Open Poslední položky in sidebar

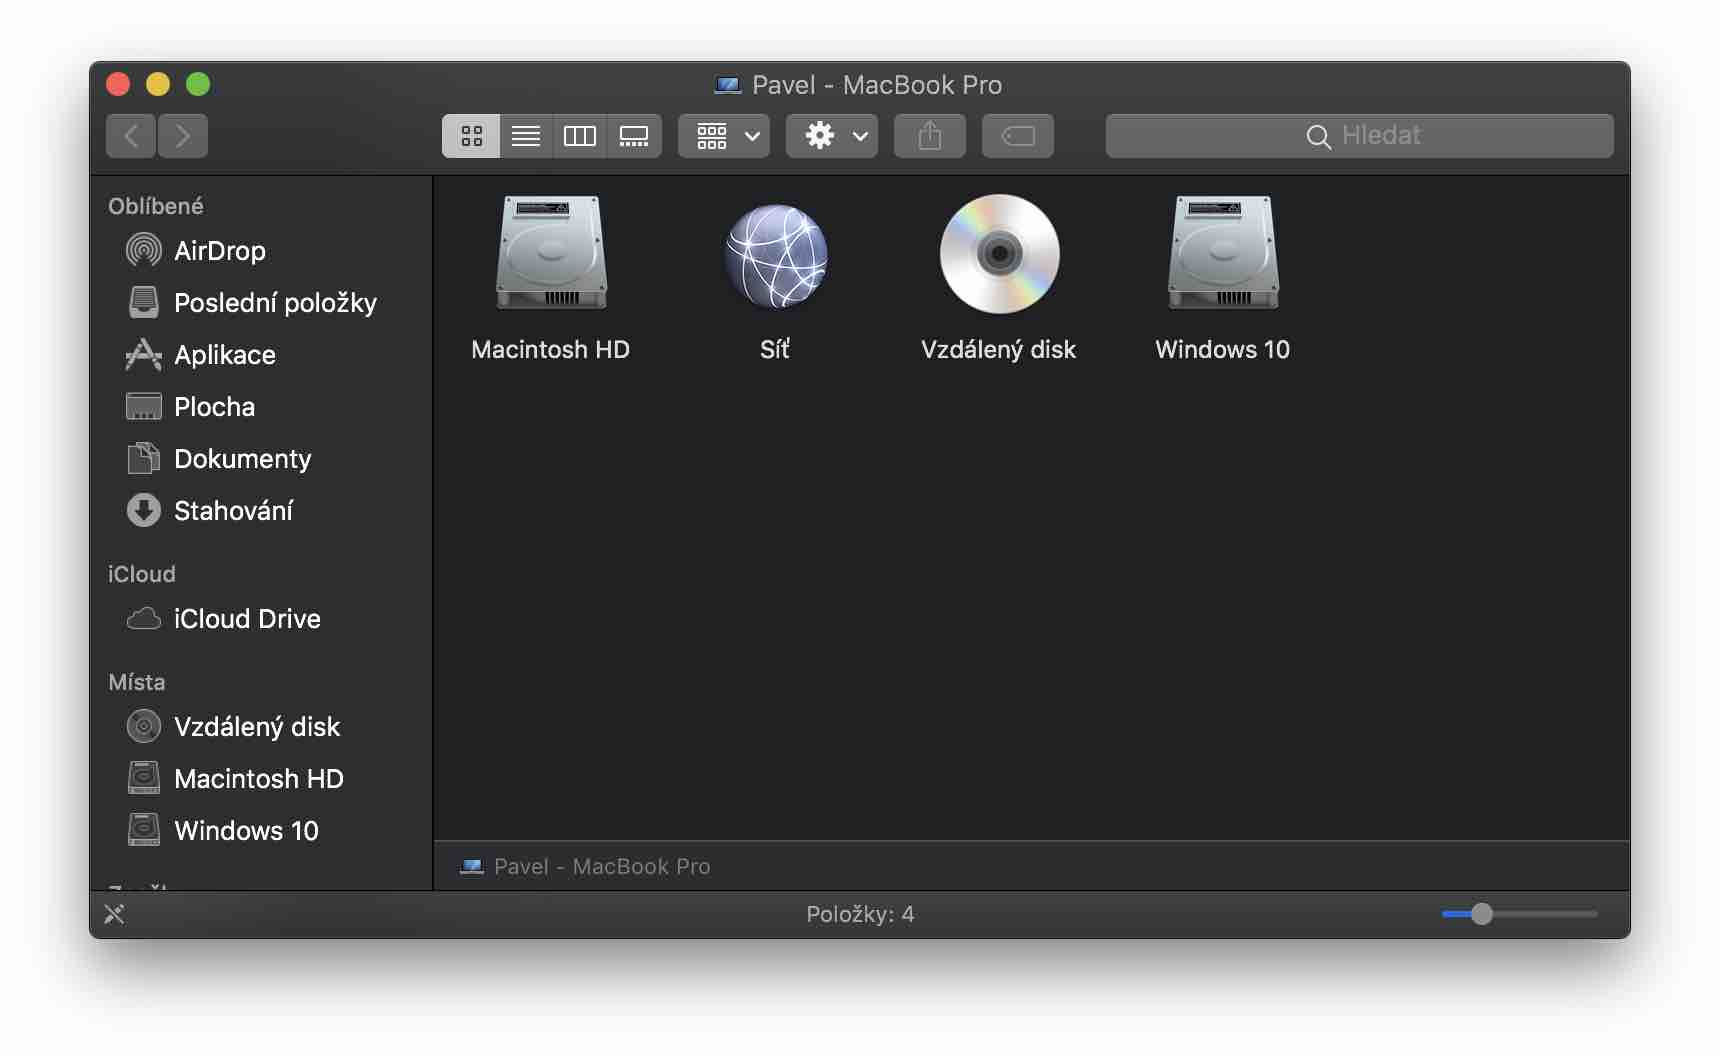tap(261, 302)
